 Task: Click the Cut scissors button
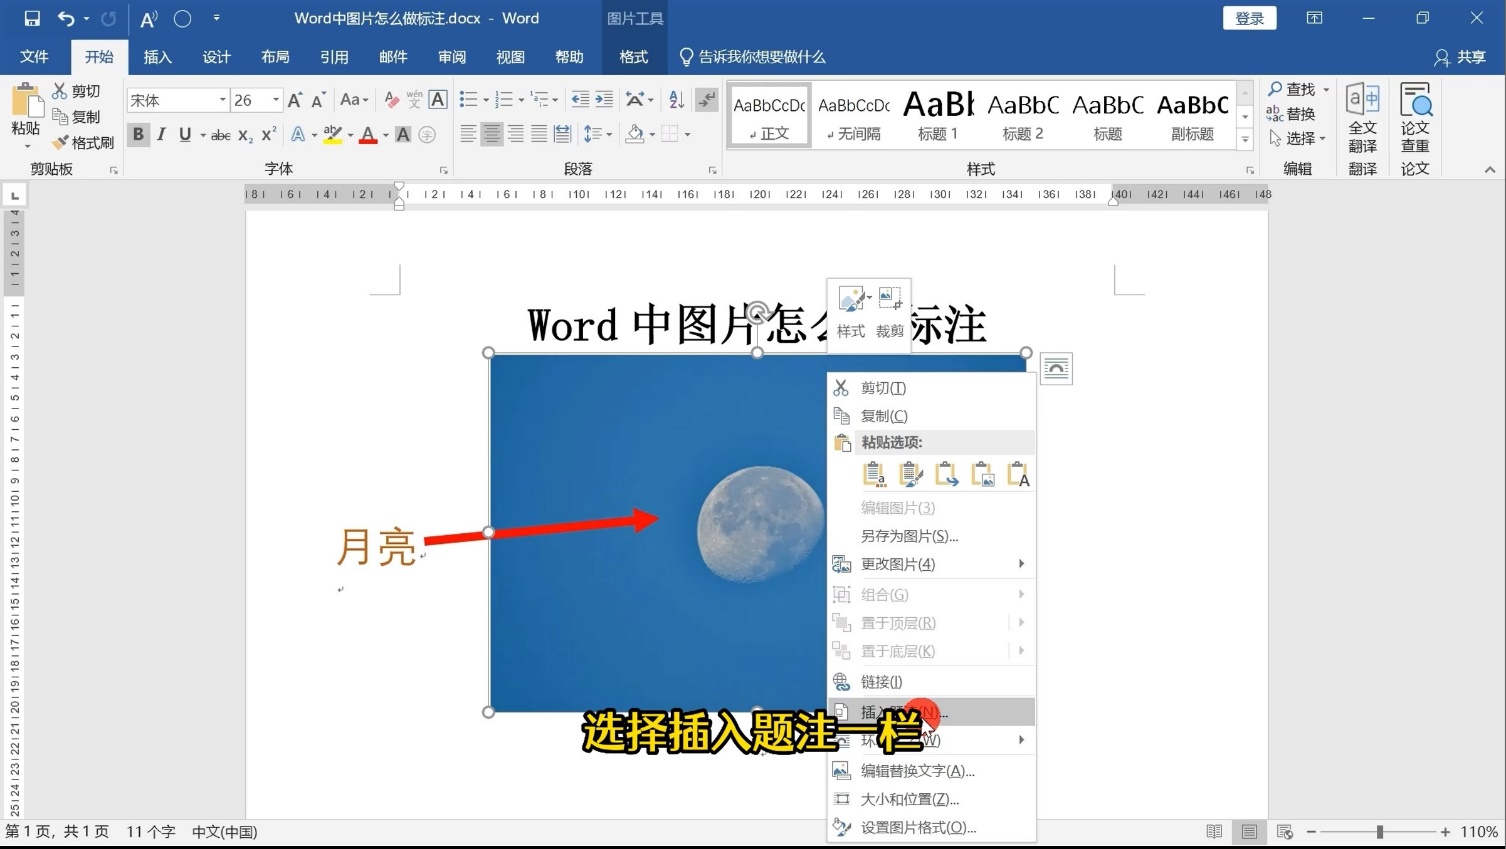tap(76, 91)
